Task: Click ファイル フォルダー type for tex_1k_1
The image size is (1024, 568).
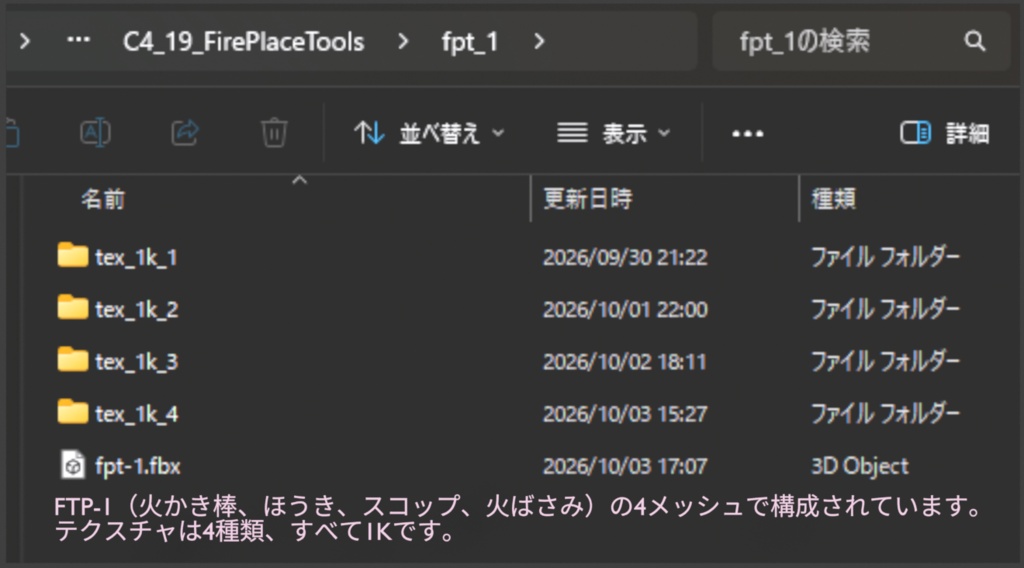Action: 885,257
